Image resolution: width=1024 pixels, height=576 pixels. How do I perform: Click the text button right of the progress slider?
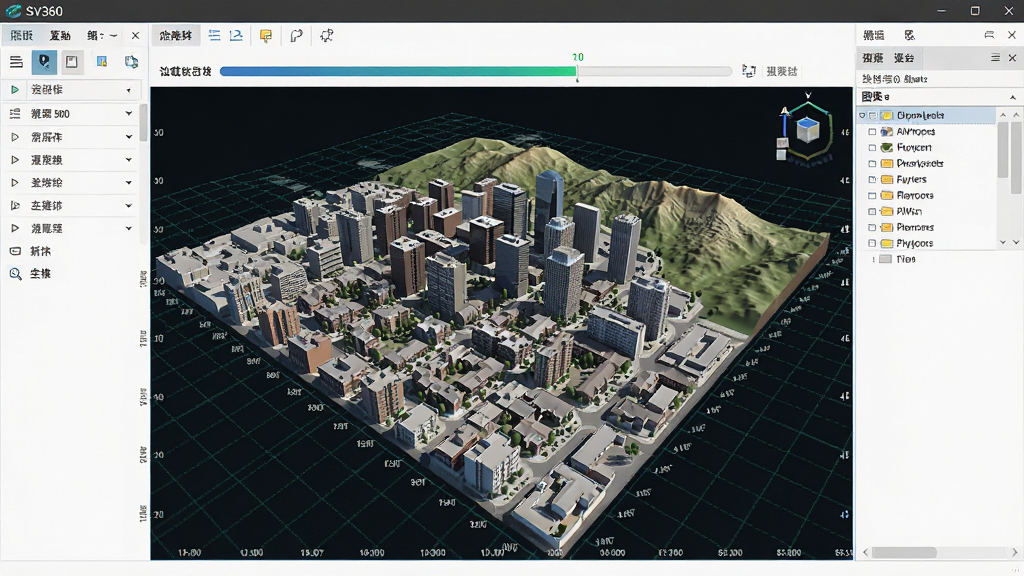click(782, 71)
